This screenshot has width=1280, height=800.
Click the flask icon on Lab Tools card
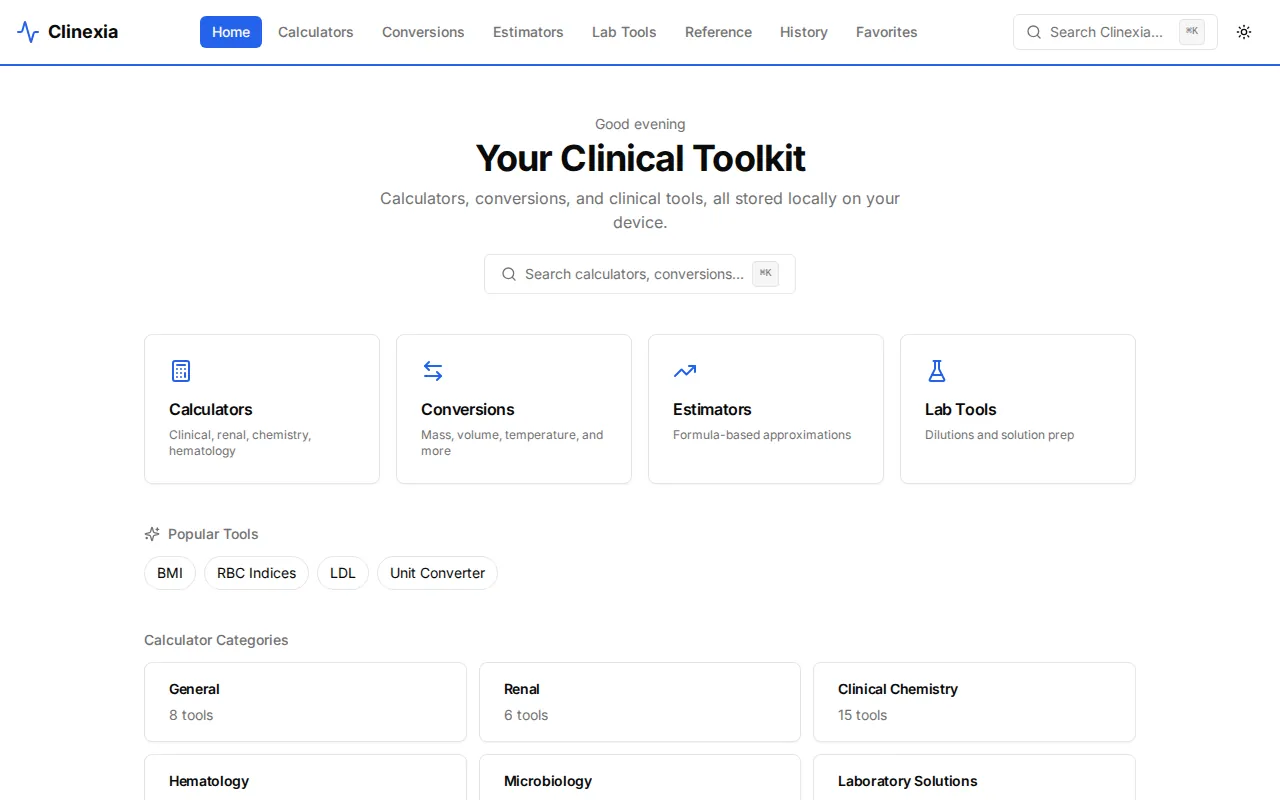pyautogui.click(x=937, y=371)
